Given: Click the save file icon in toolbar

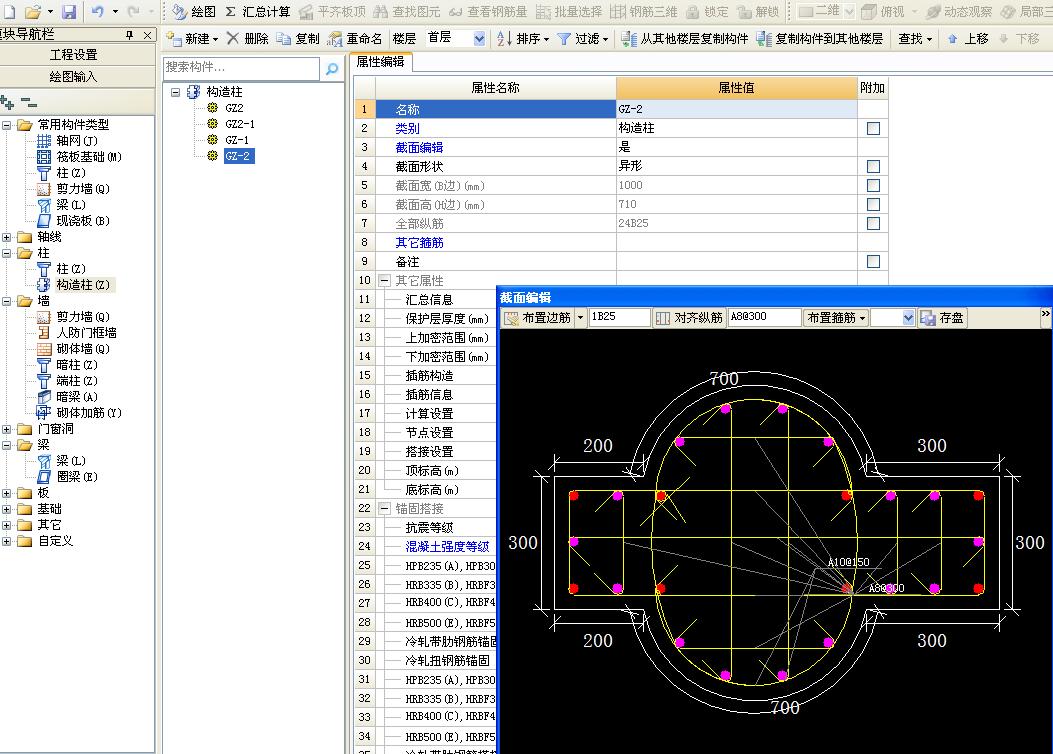Looking at the screenshot, I should click(x=69, y=12).
